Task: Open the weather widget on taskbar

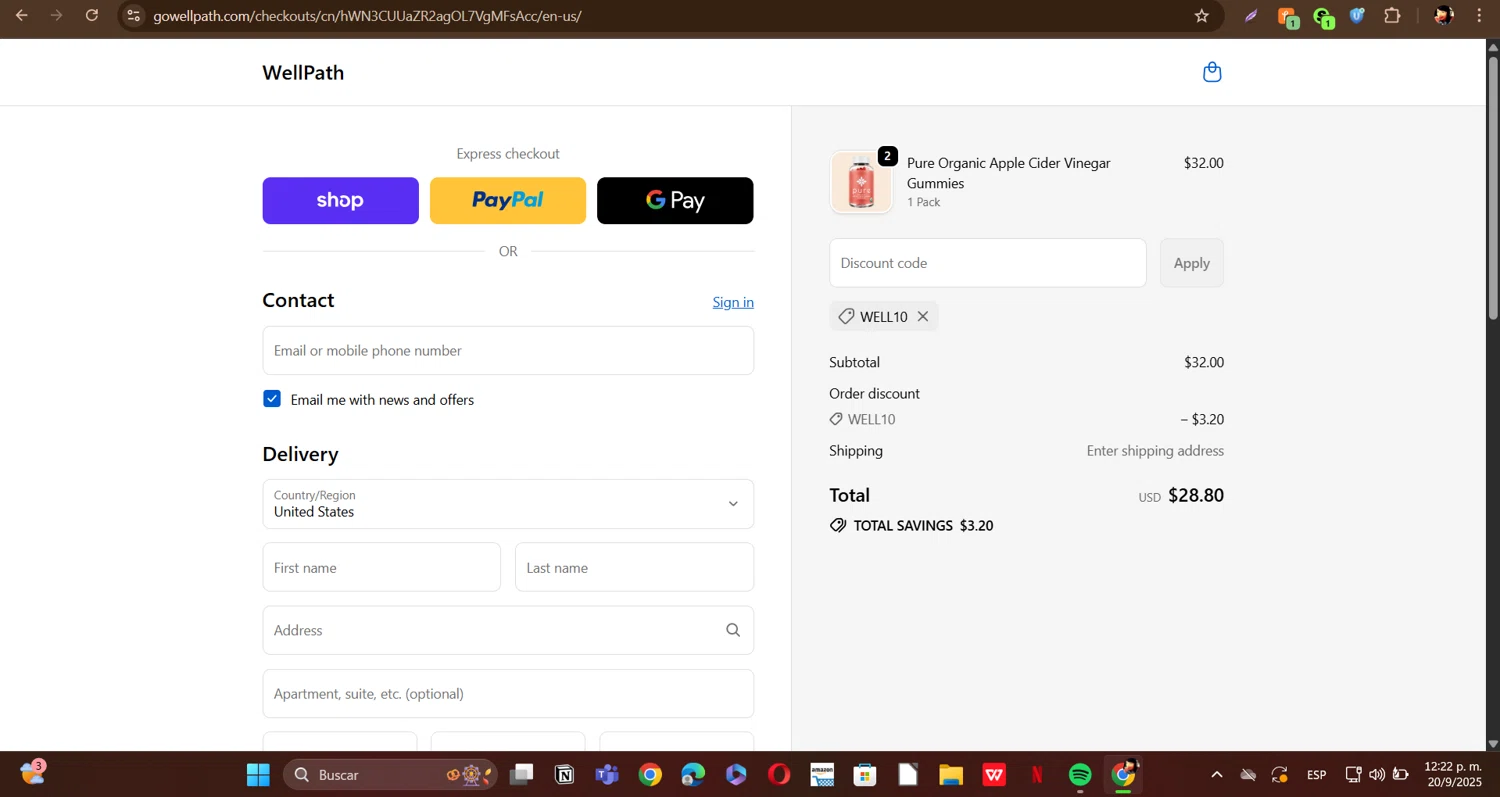Action: point(33,773)
